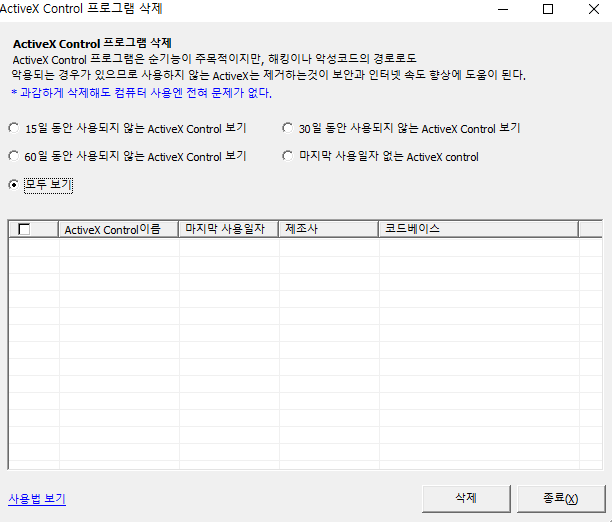Click the 코드베이스 column header

tap(478, 229)
